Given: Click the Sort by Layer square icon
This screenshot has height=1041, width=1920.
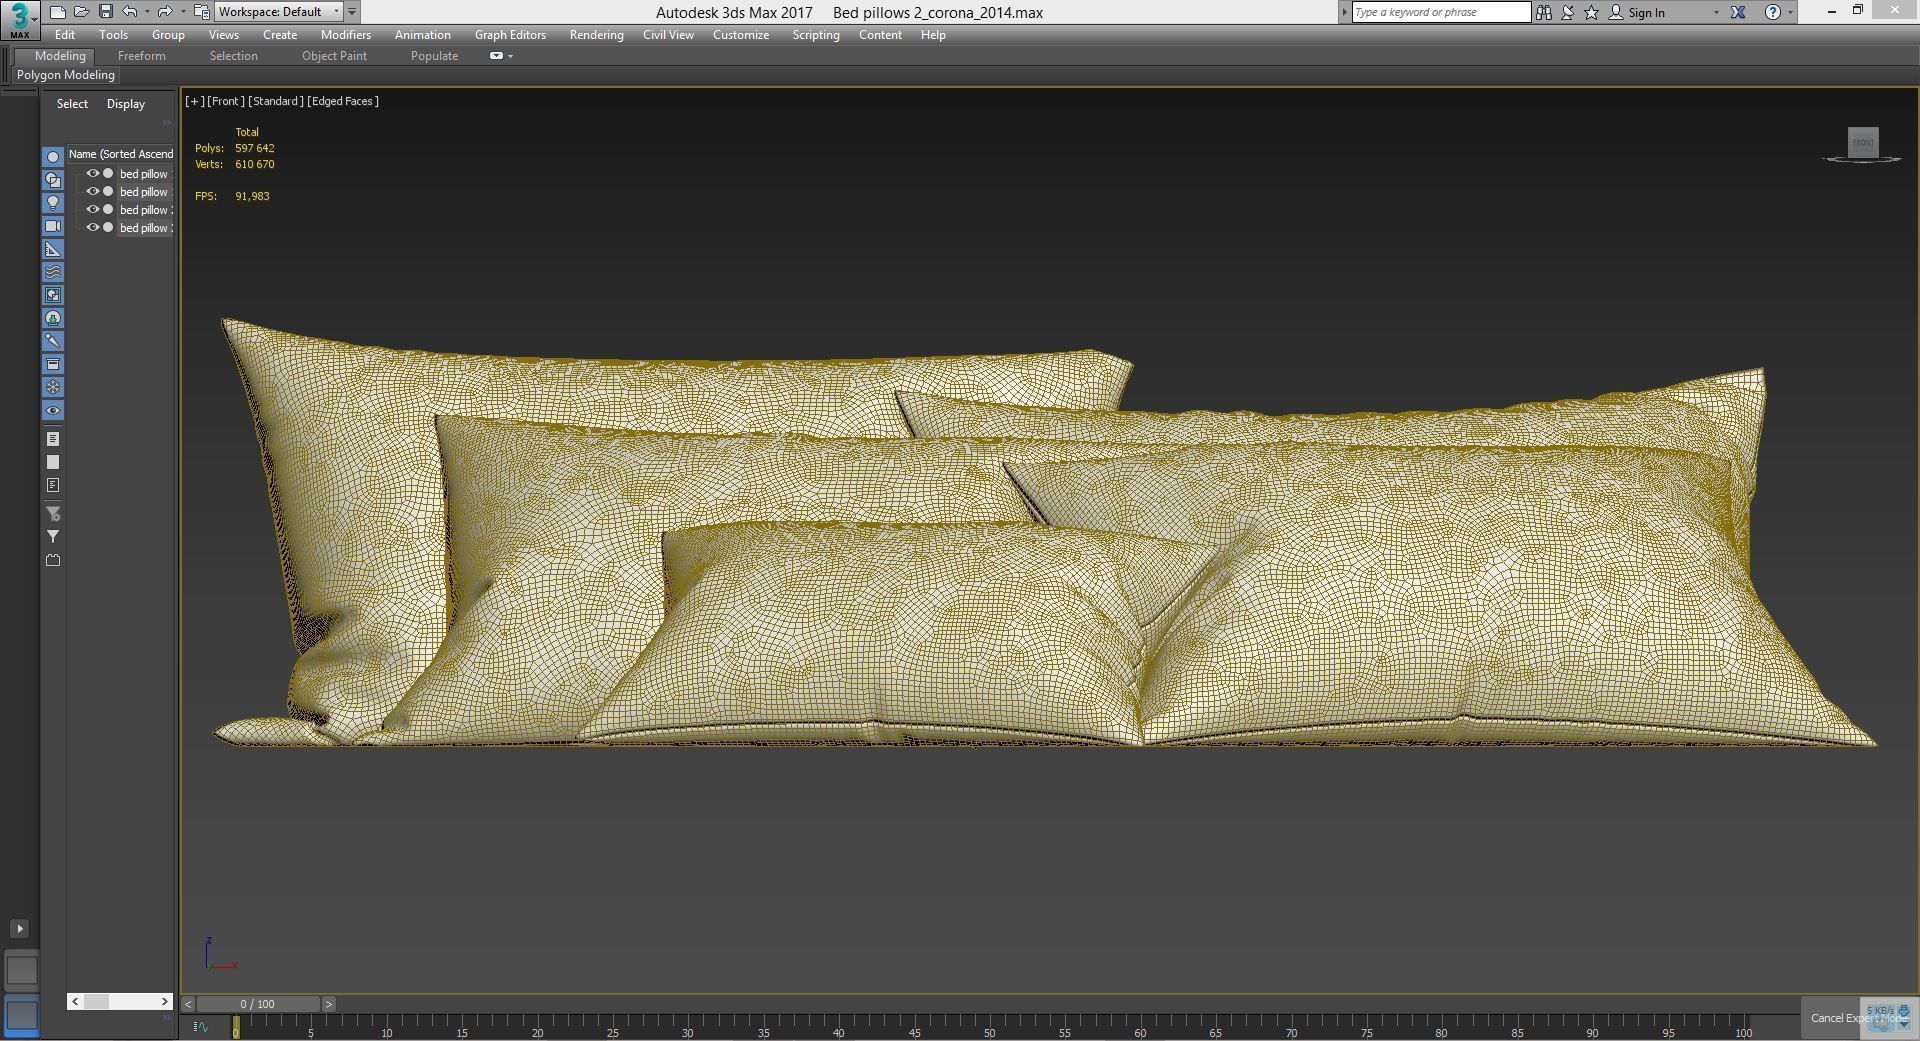Looking at the screenshot, I should pyautogui.click(x=53, y=462).
